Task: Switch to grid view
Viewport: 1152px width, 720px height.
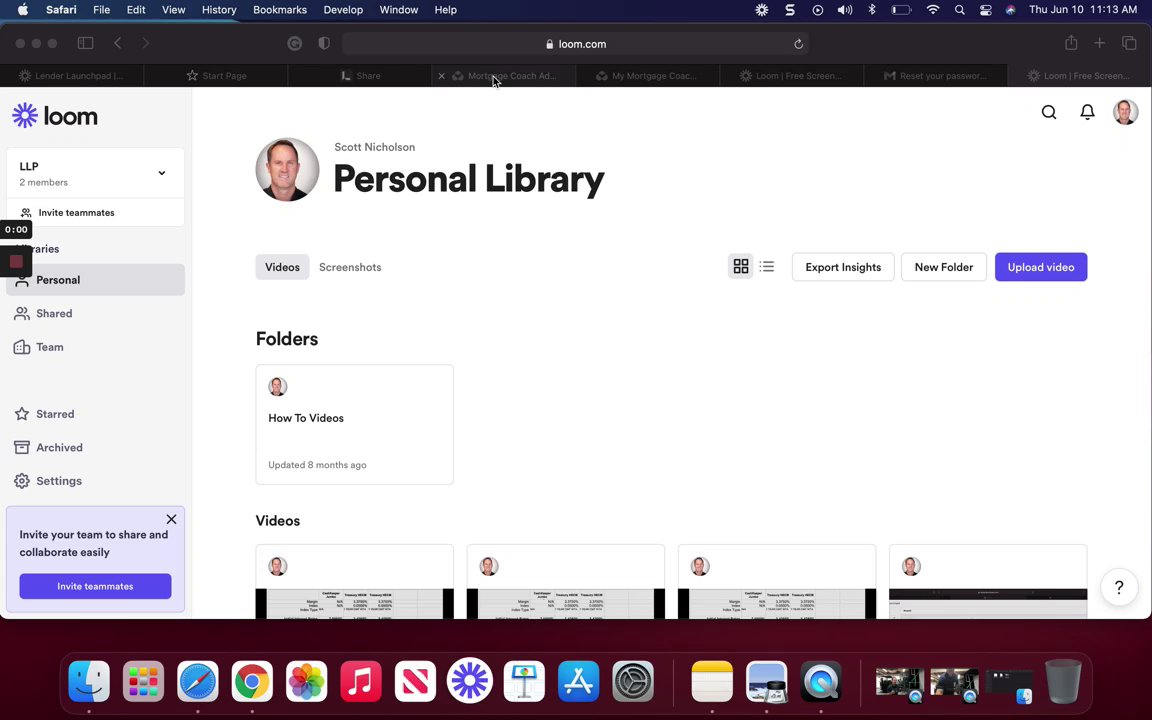Action: [x=741, y=267]
